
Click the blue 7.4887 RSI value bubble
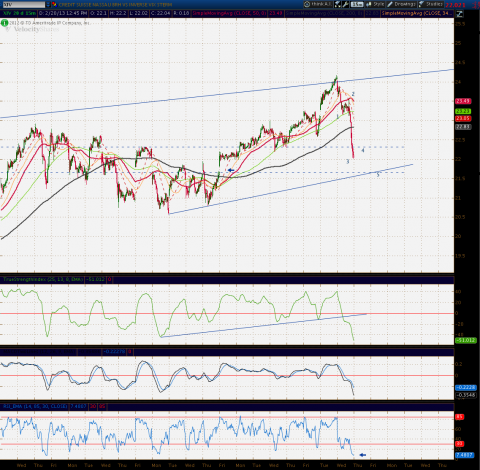tap(464, 455)
